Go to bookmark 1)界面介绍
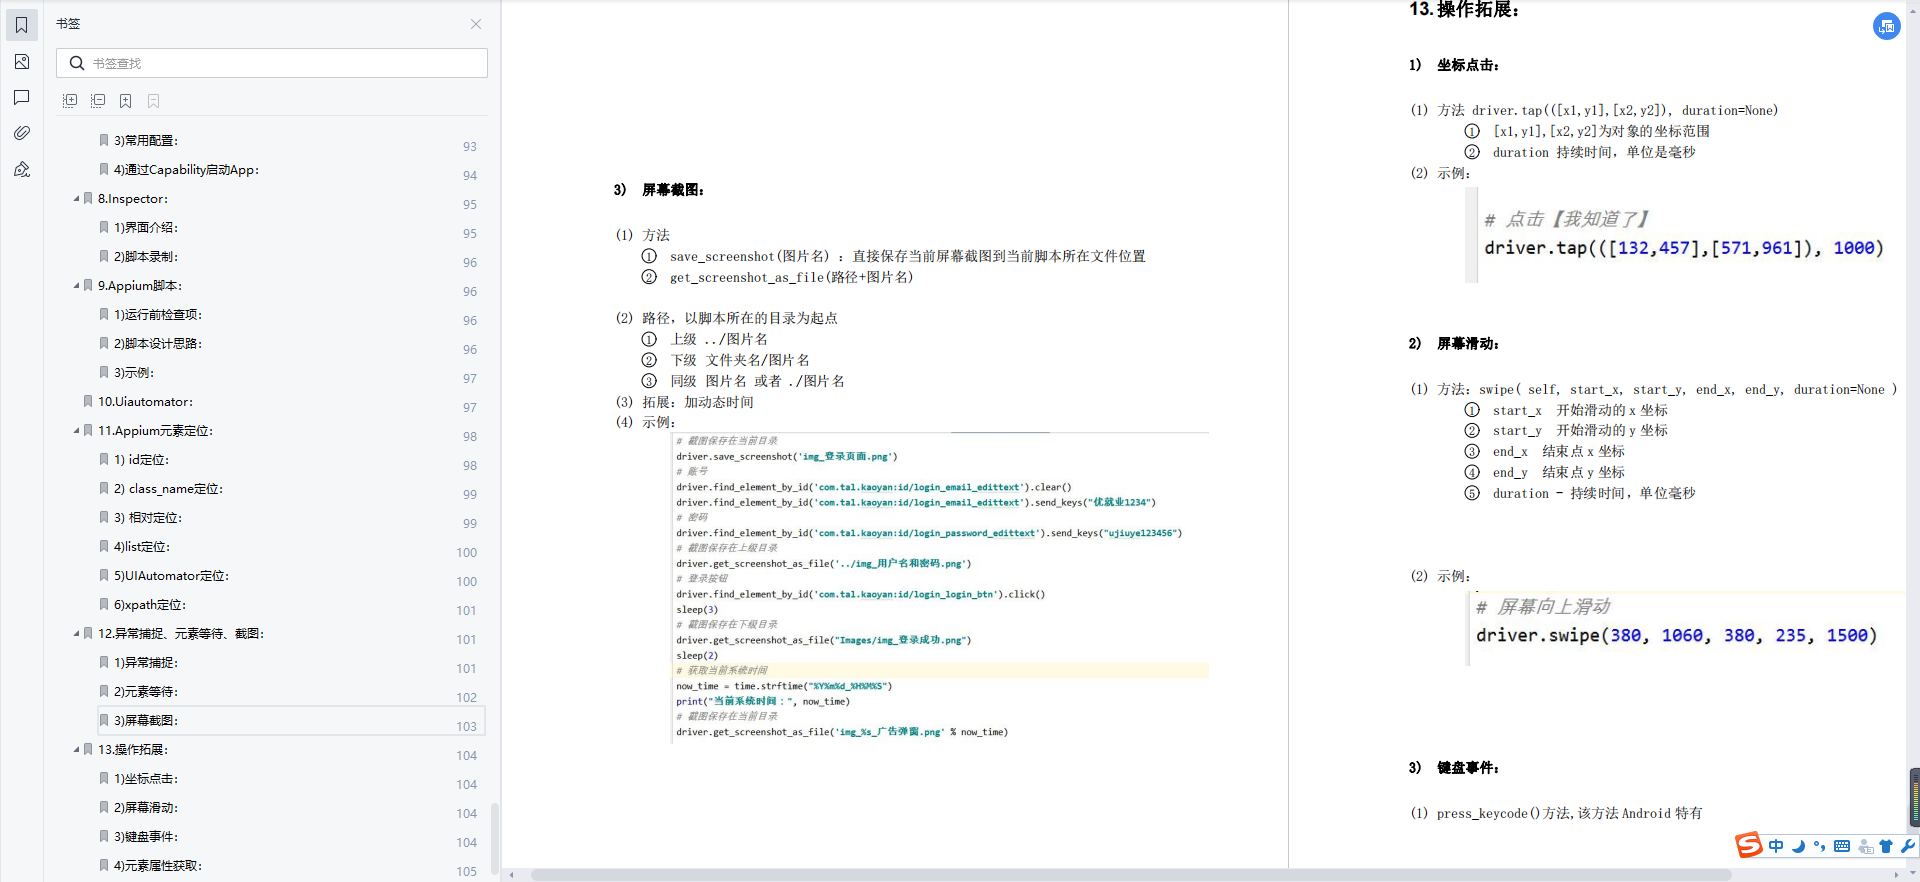 146,228
